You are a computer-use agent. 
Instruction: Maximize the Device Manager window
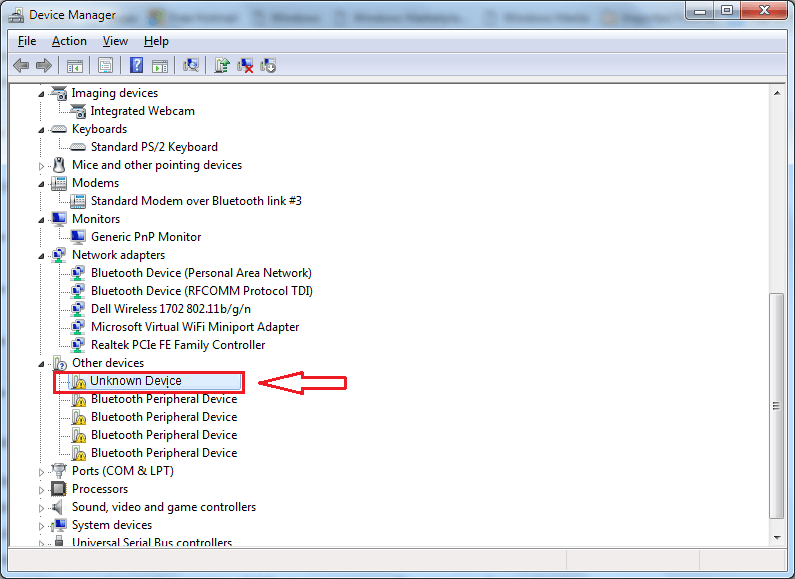727,11
